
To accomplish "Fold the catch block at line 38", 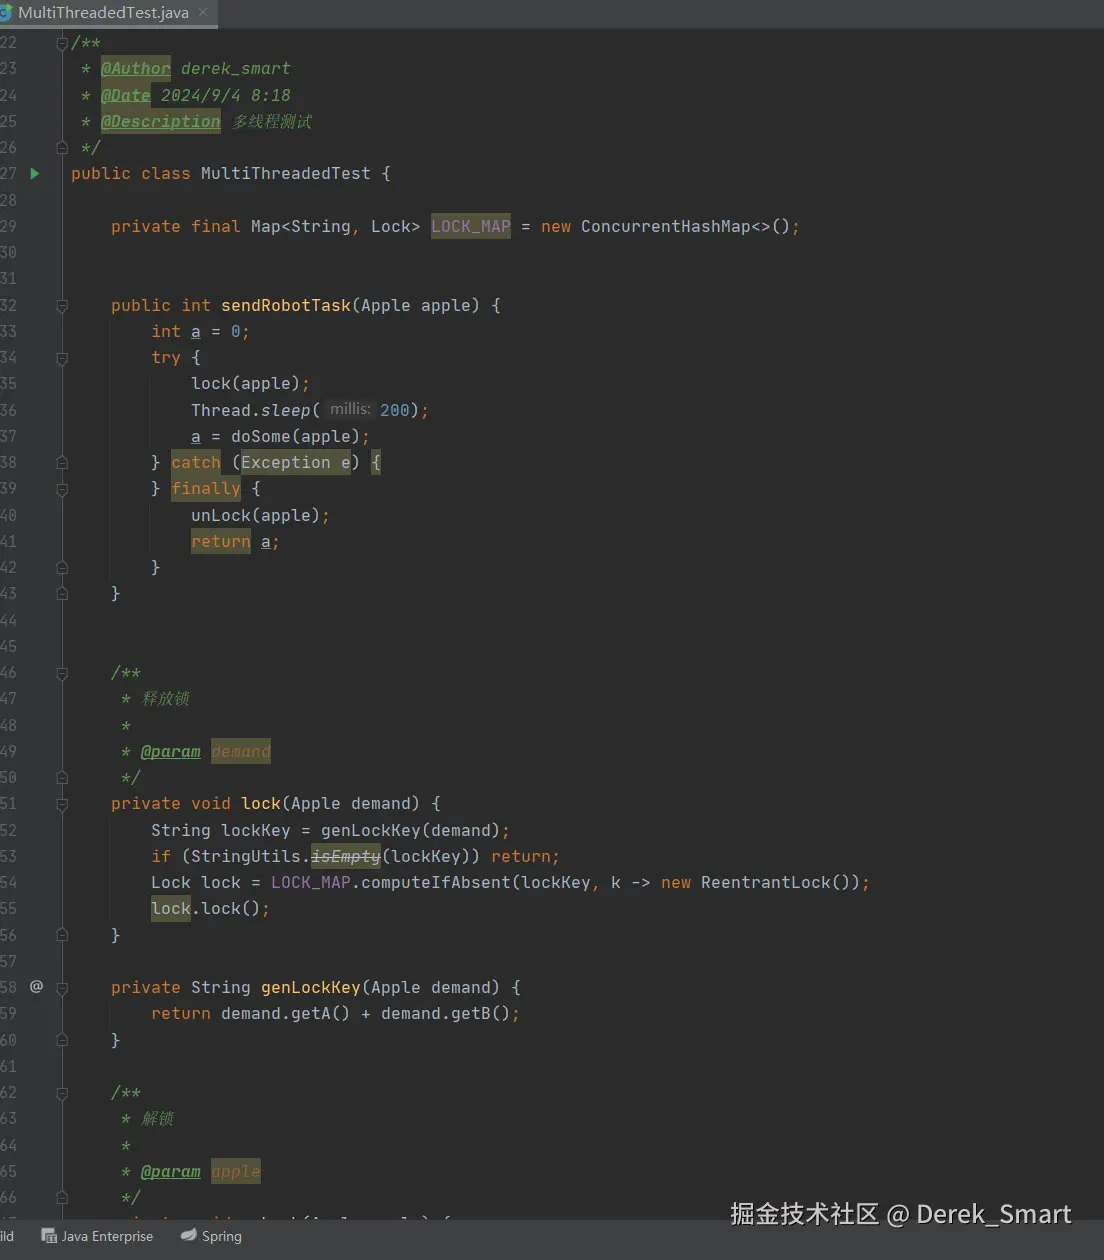I will tap(62, 463).
